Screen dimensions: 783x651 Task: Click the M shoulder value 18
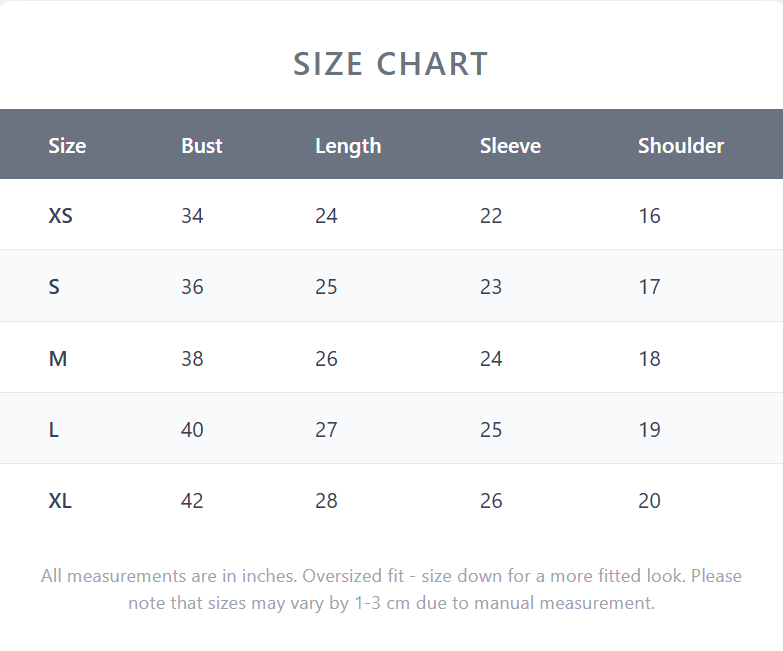pos(649,358)
